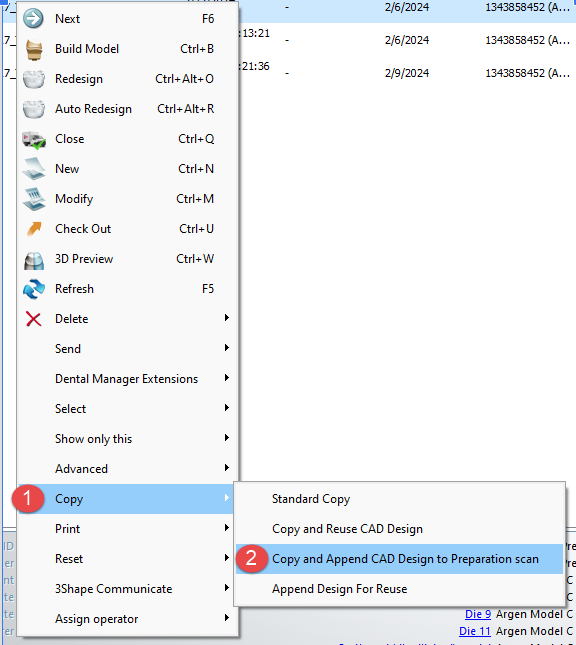Click the Build Model icon
Screen dimensions: 576x645
tap(34, 49)
